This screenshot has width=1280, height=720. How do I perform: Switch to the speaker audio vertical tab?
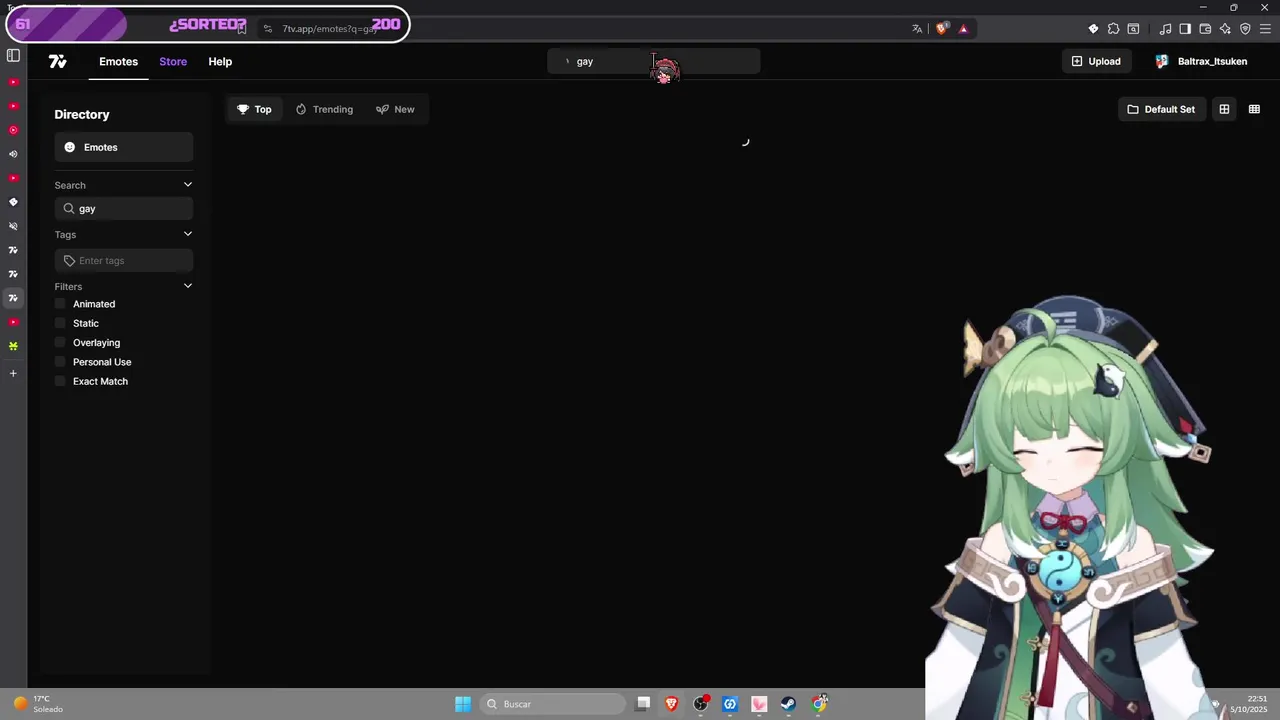[13, 154]
